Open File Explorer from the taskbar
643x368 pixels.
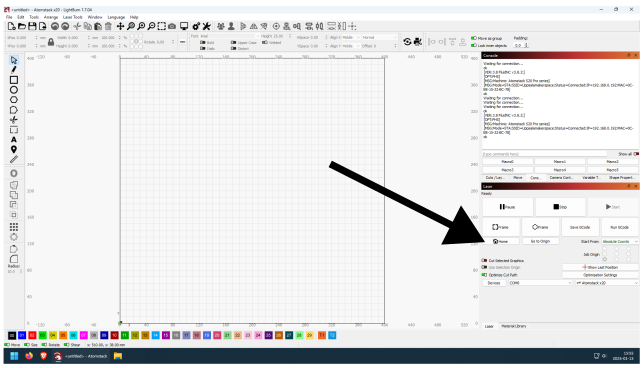[118, 356]
